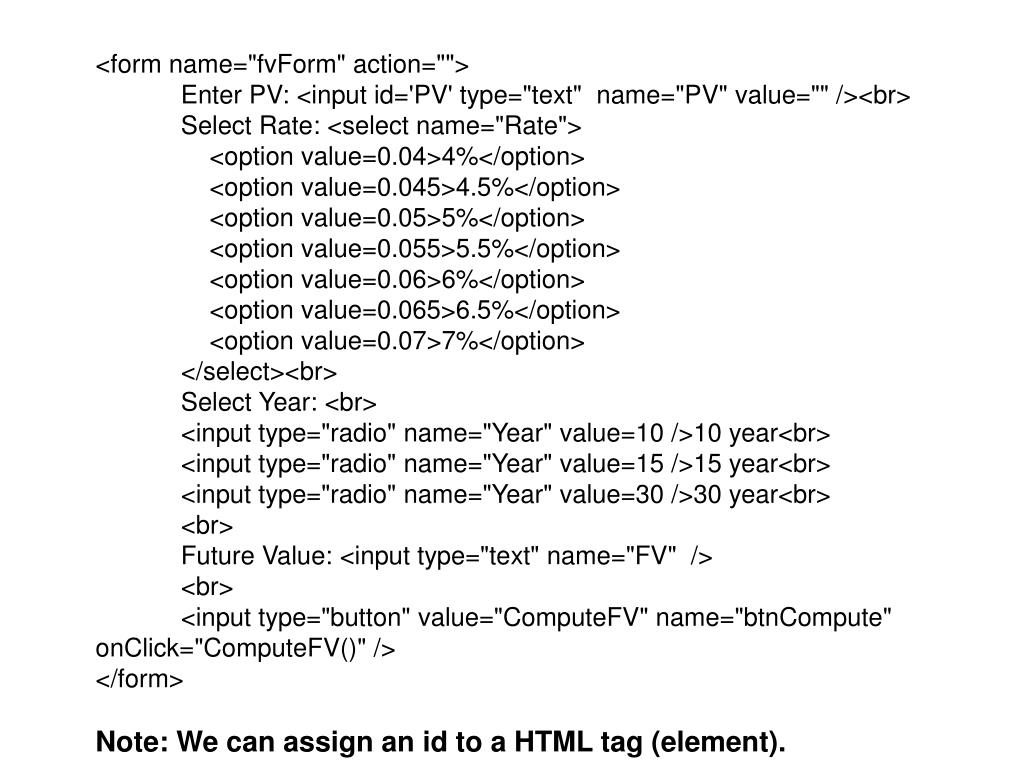
Task: Click the option value=0.05 line
Action: 397,218
